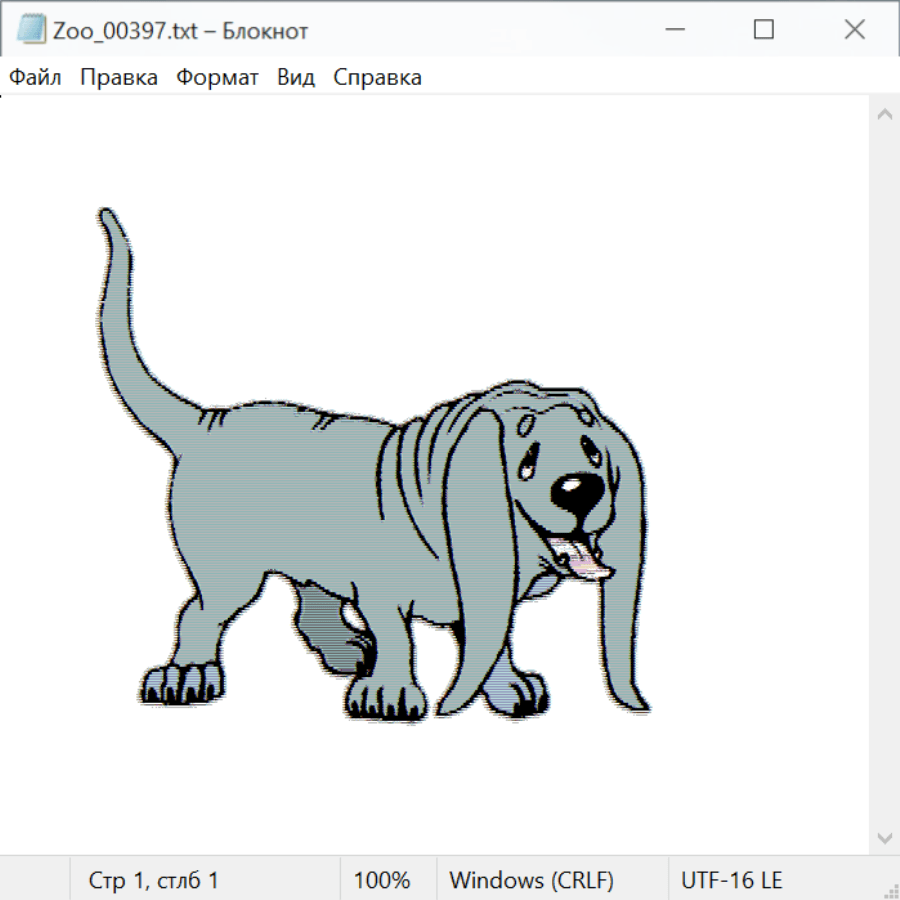
Task: Minimize the Блокнот window
Action: point(674,30)
